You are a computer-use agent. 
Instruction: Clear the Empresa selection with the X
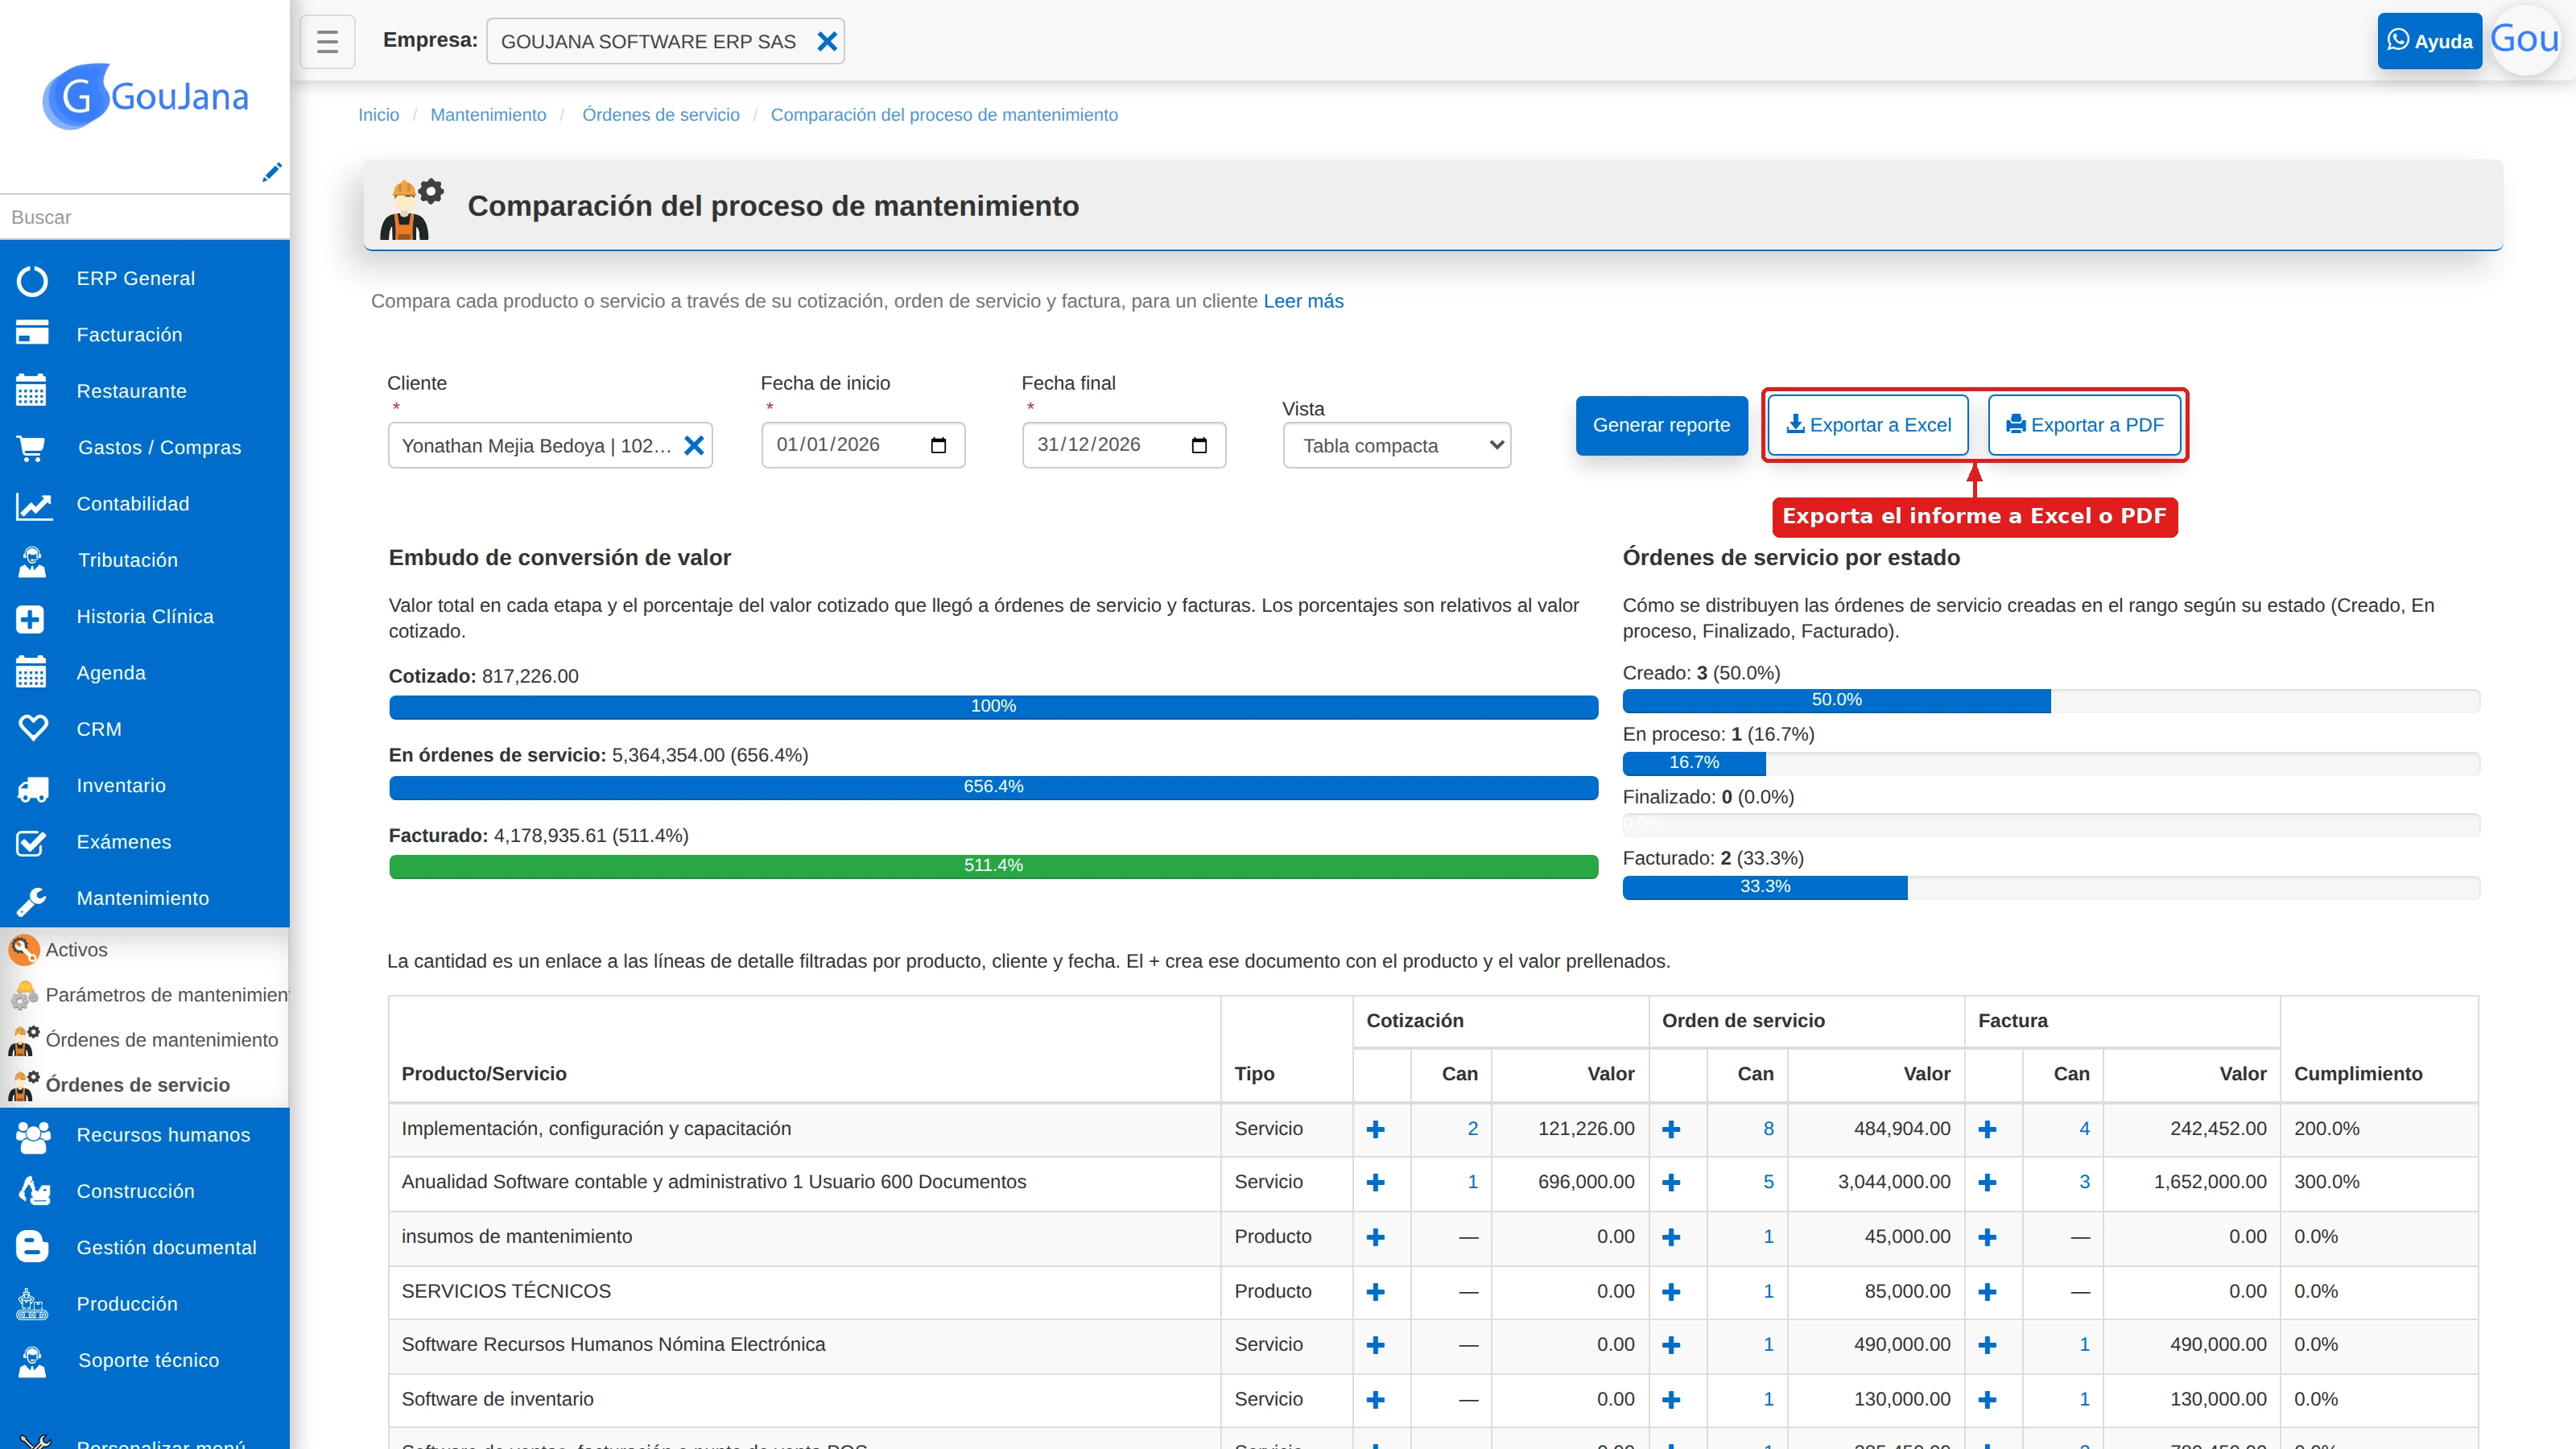point(827,41)
